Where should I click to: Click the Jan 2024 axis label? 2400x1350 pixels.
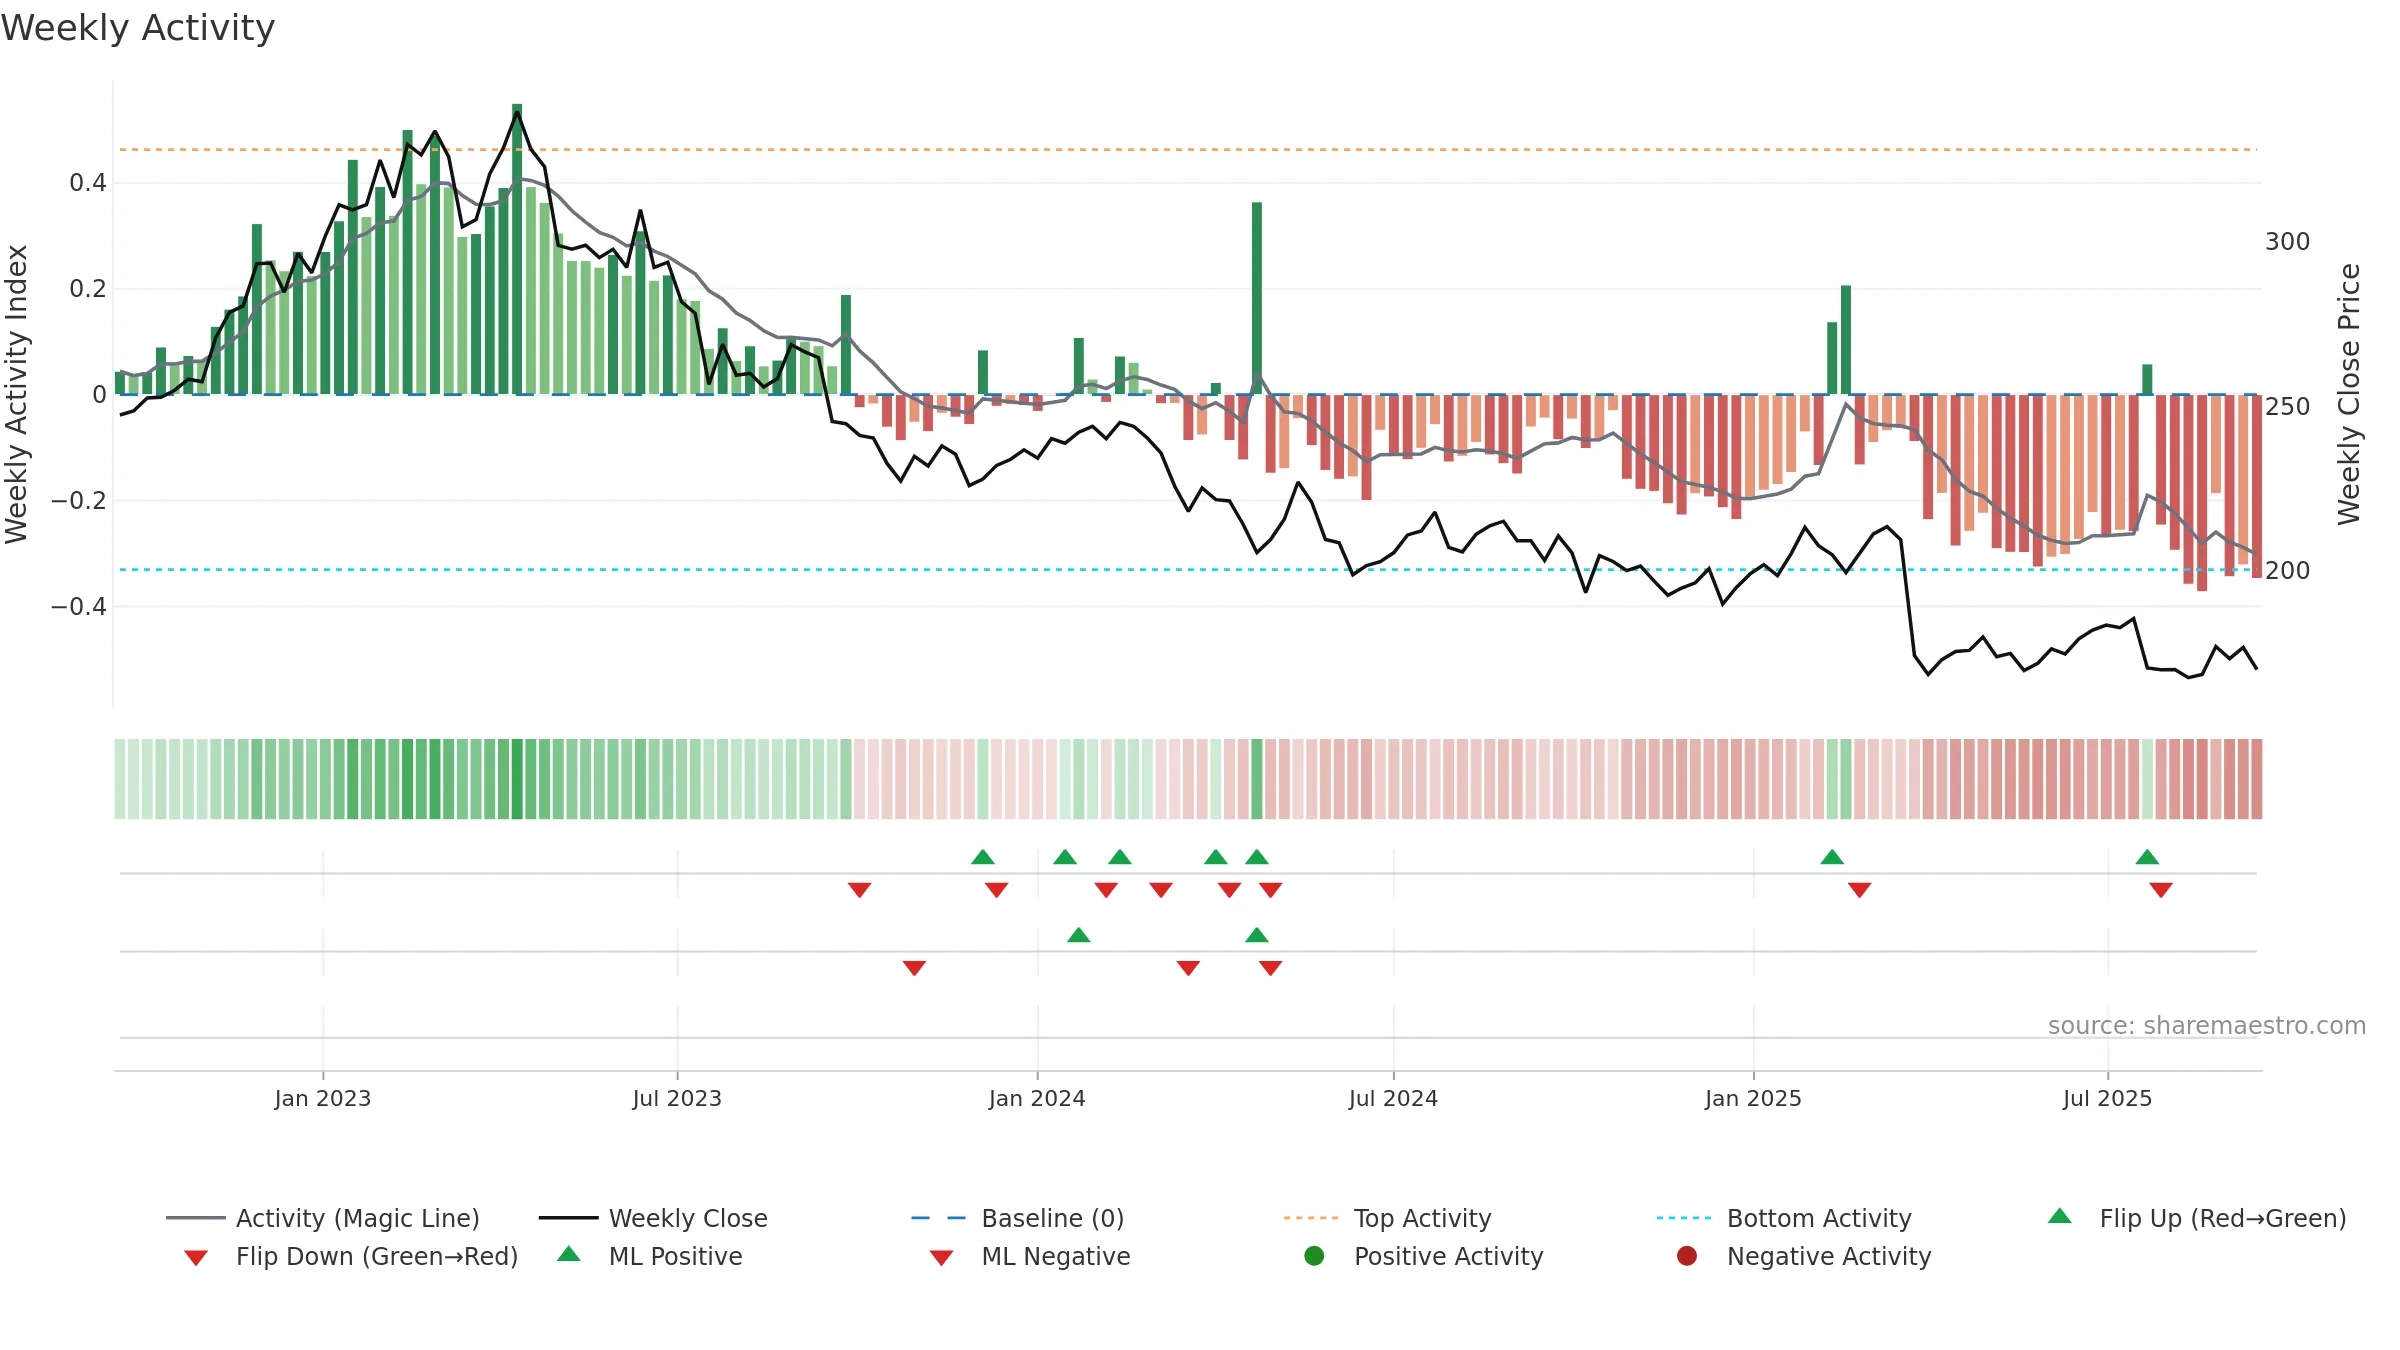pyautogui.click(x=1037, y=1099)
